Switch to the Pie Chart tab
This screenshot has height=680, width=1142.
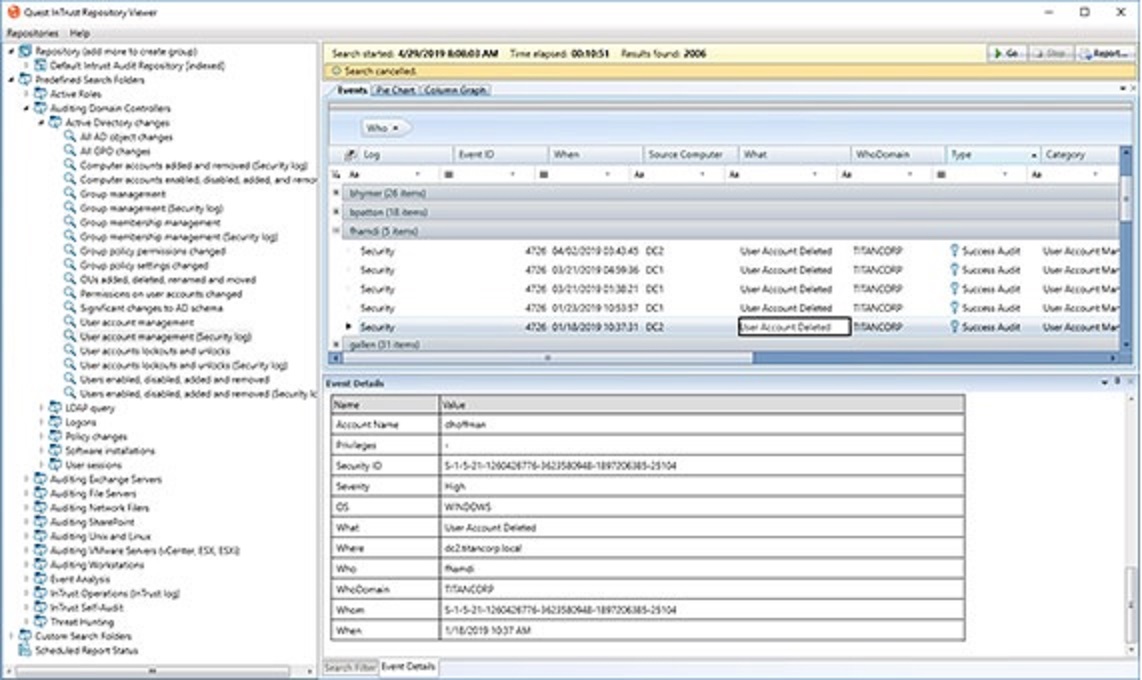[x=395, y=90]
